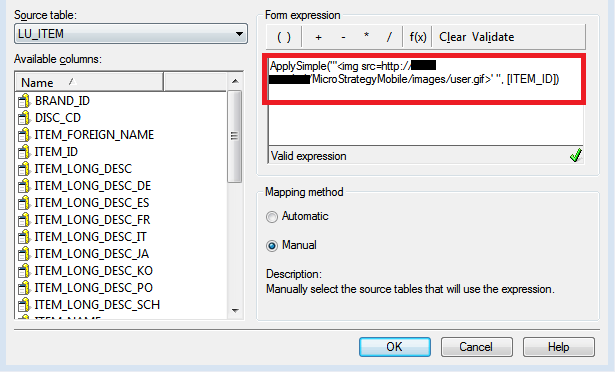Sort columns by the Name header
Image resolution: width=615 pixels, height=372 pixels.
point(89,82)
